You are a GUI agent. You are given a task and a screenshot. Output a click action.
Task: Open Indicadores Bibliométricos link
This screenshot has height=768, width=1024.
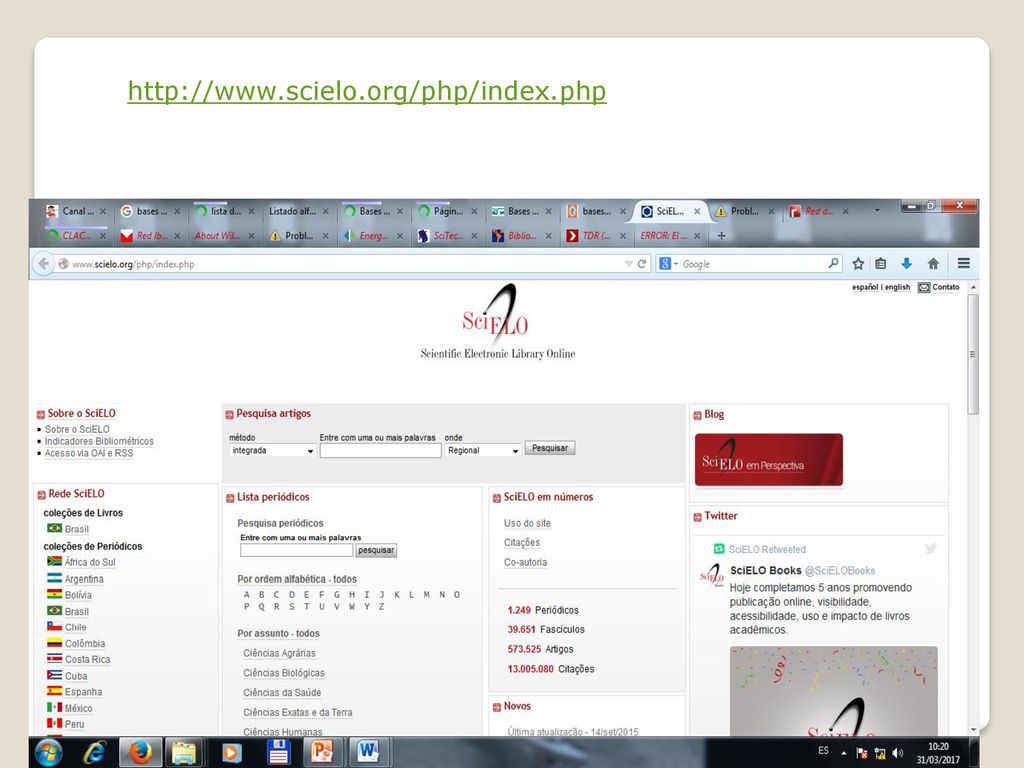click(99, 441)
